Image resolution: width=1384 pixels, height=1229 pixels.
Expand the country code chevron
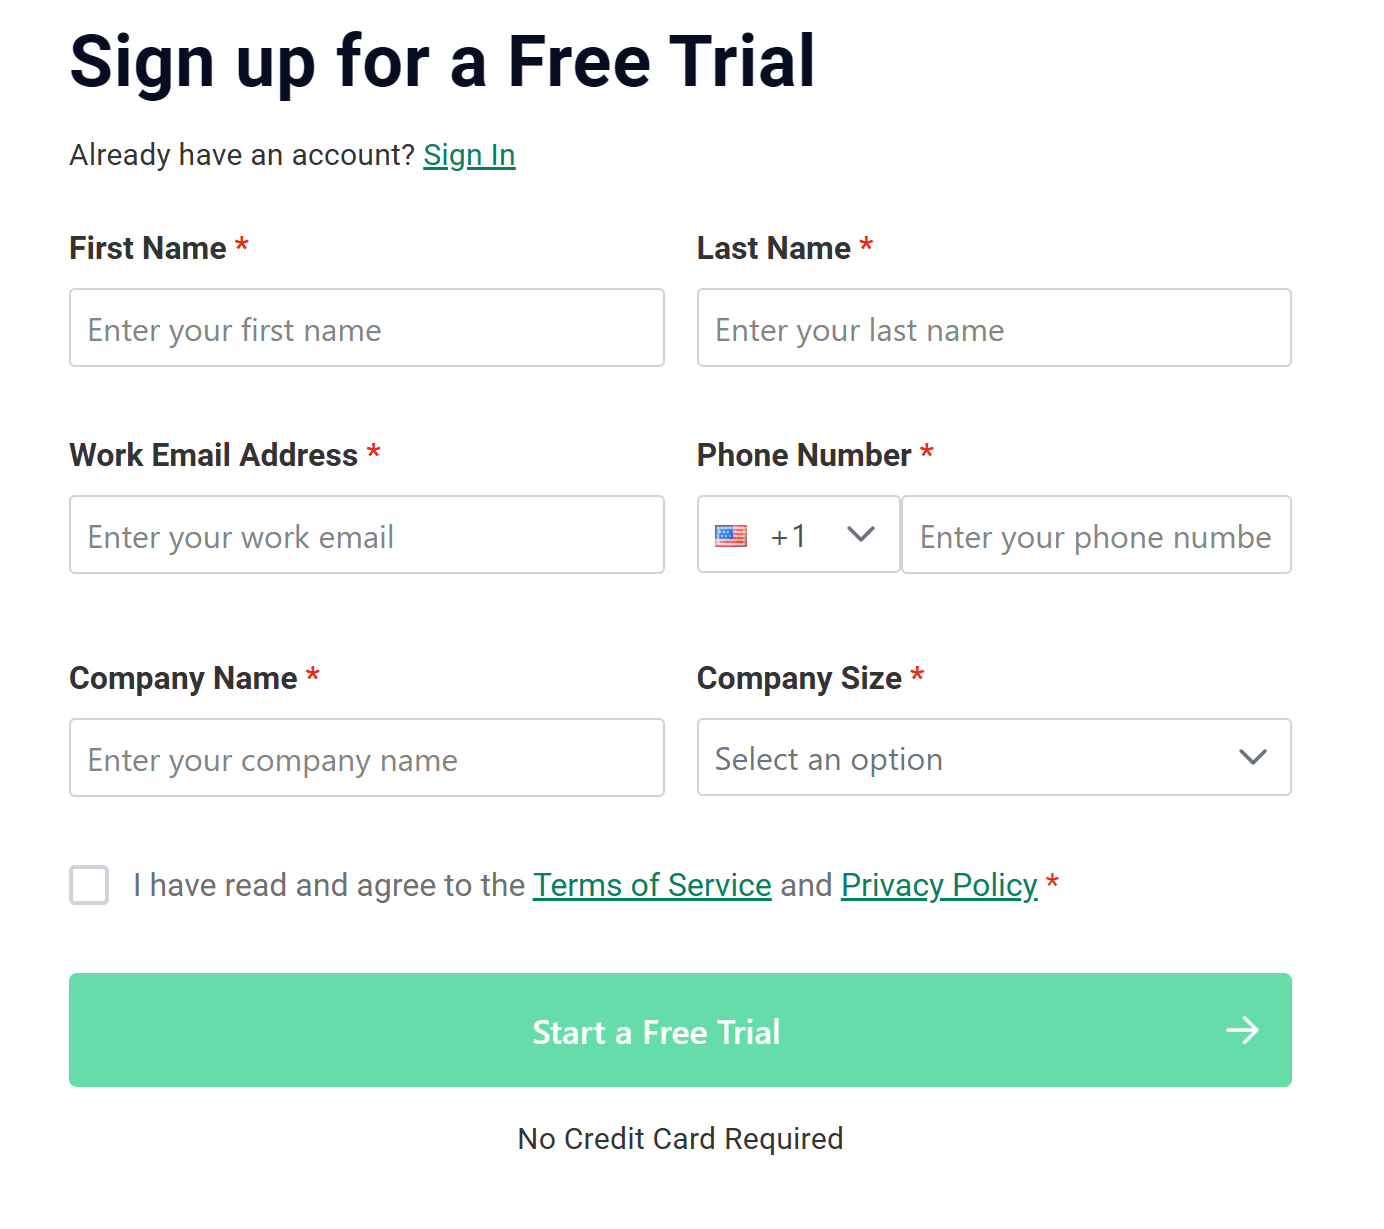pyautogui.click(x=860, y=535)
